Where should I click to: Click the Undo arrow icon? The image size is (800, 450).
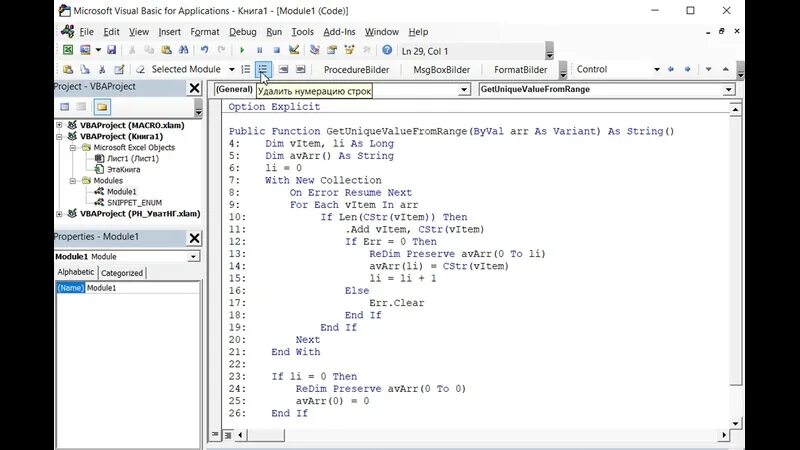(x=204, y=50)
